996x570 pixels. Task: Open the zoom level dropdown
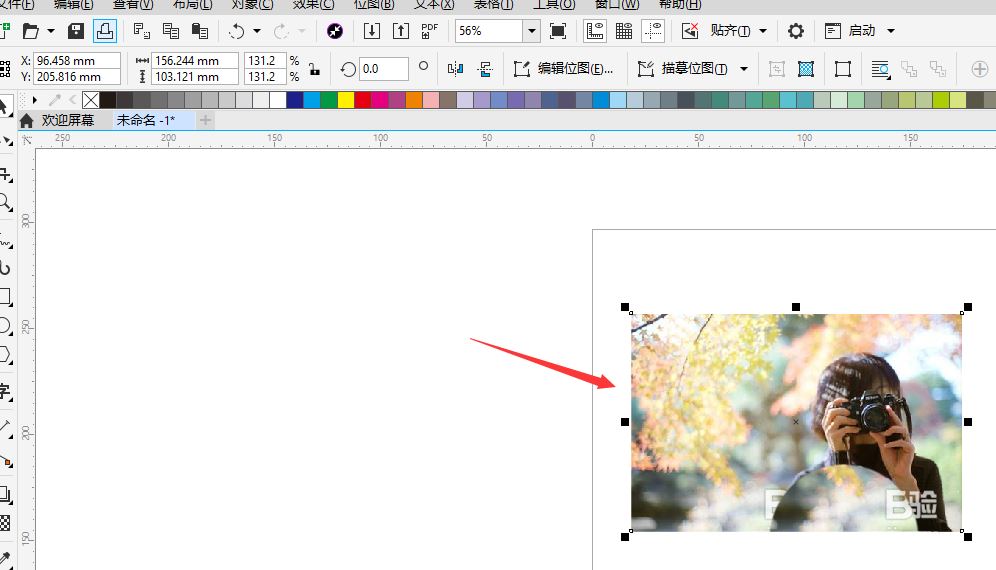tap(531, 31)
